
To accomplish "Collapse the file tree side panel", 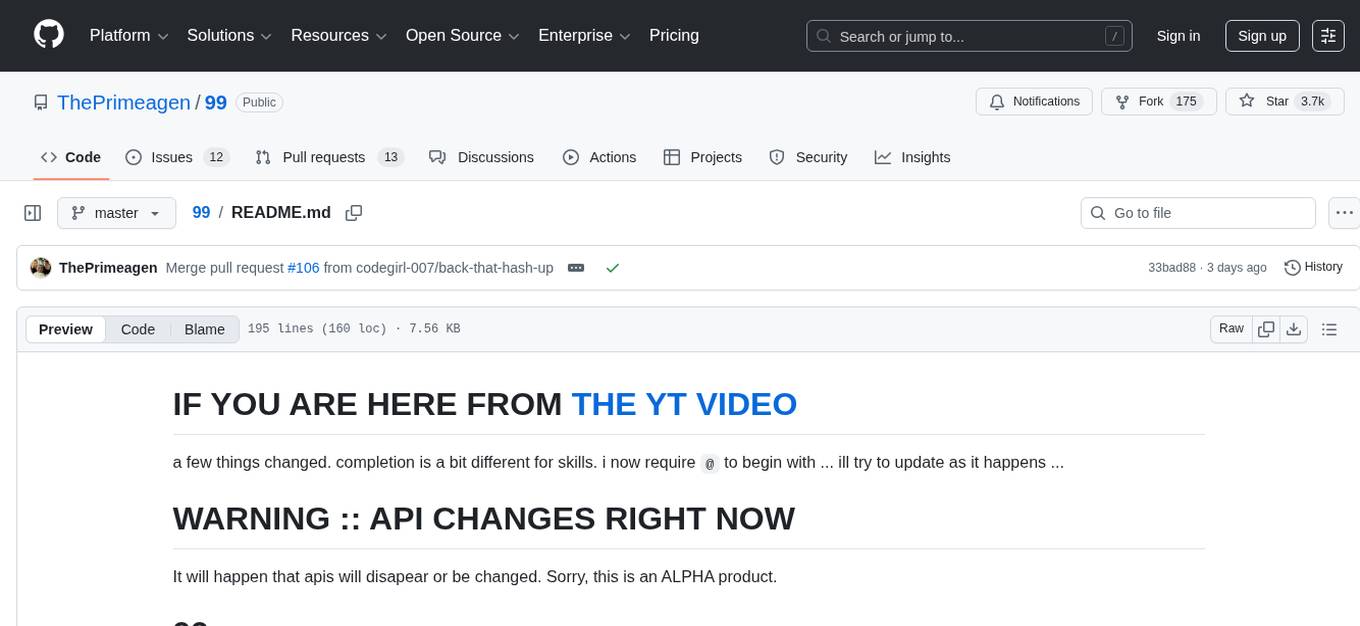I will [x=33, y=213].
